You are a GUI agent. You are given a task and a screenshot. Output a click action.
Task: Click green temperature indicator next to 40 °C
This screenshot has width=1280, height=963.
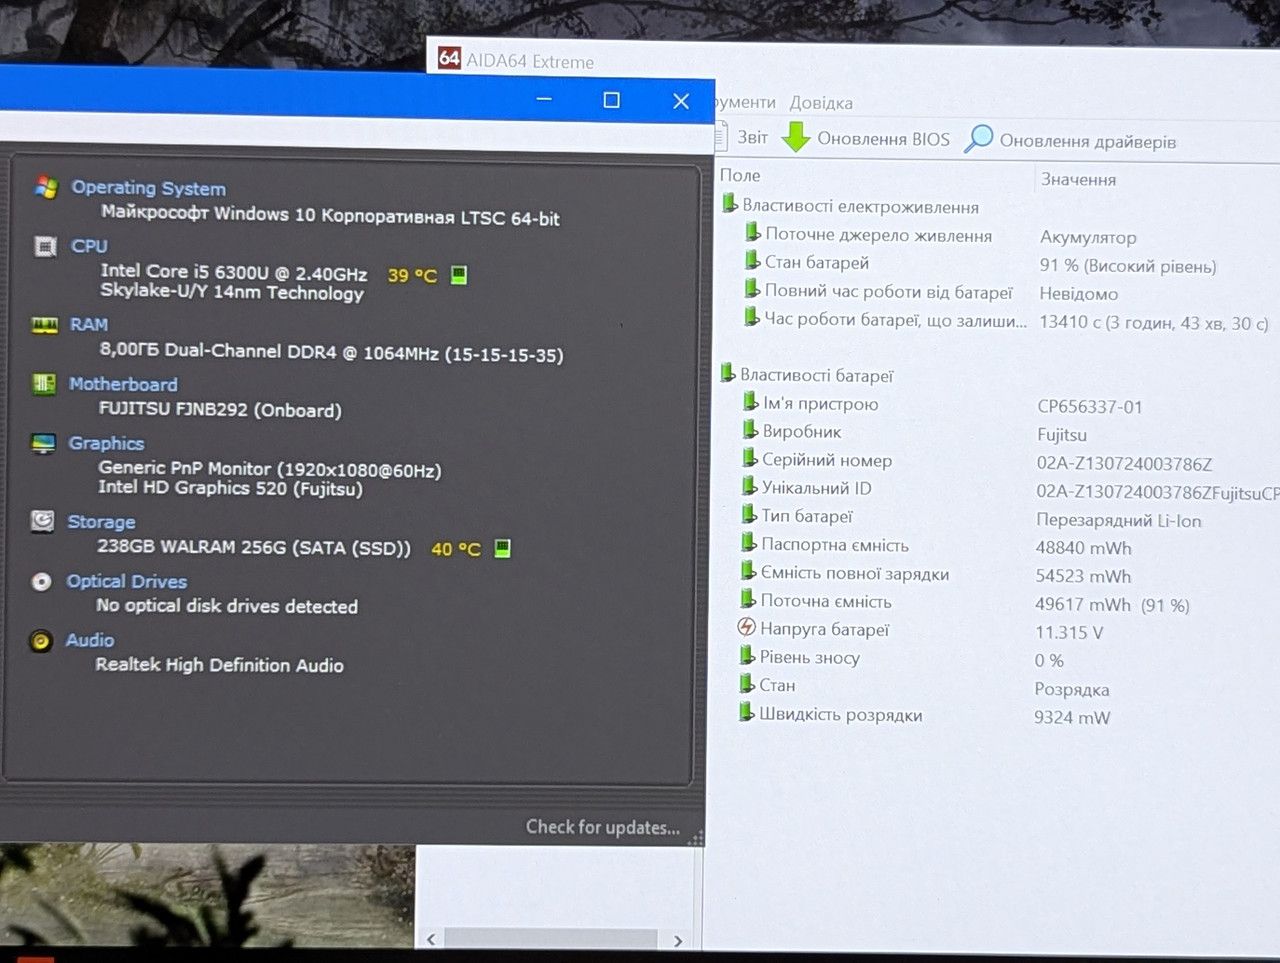[503, 548]
